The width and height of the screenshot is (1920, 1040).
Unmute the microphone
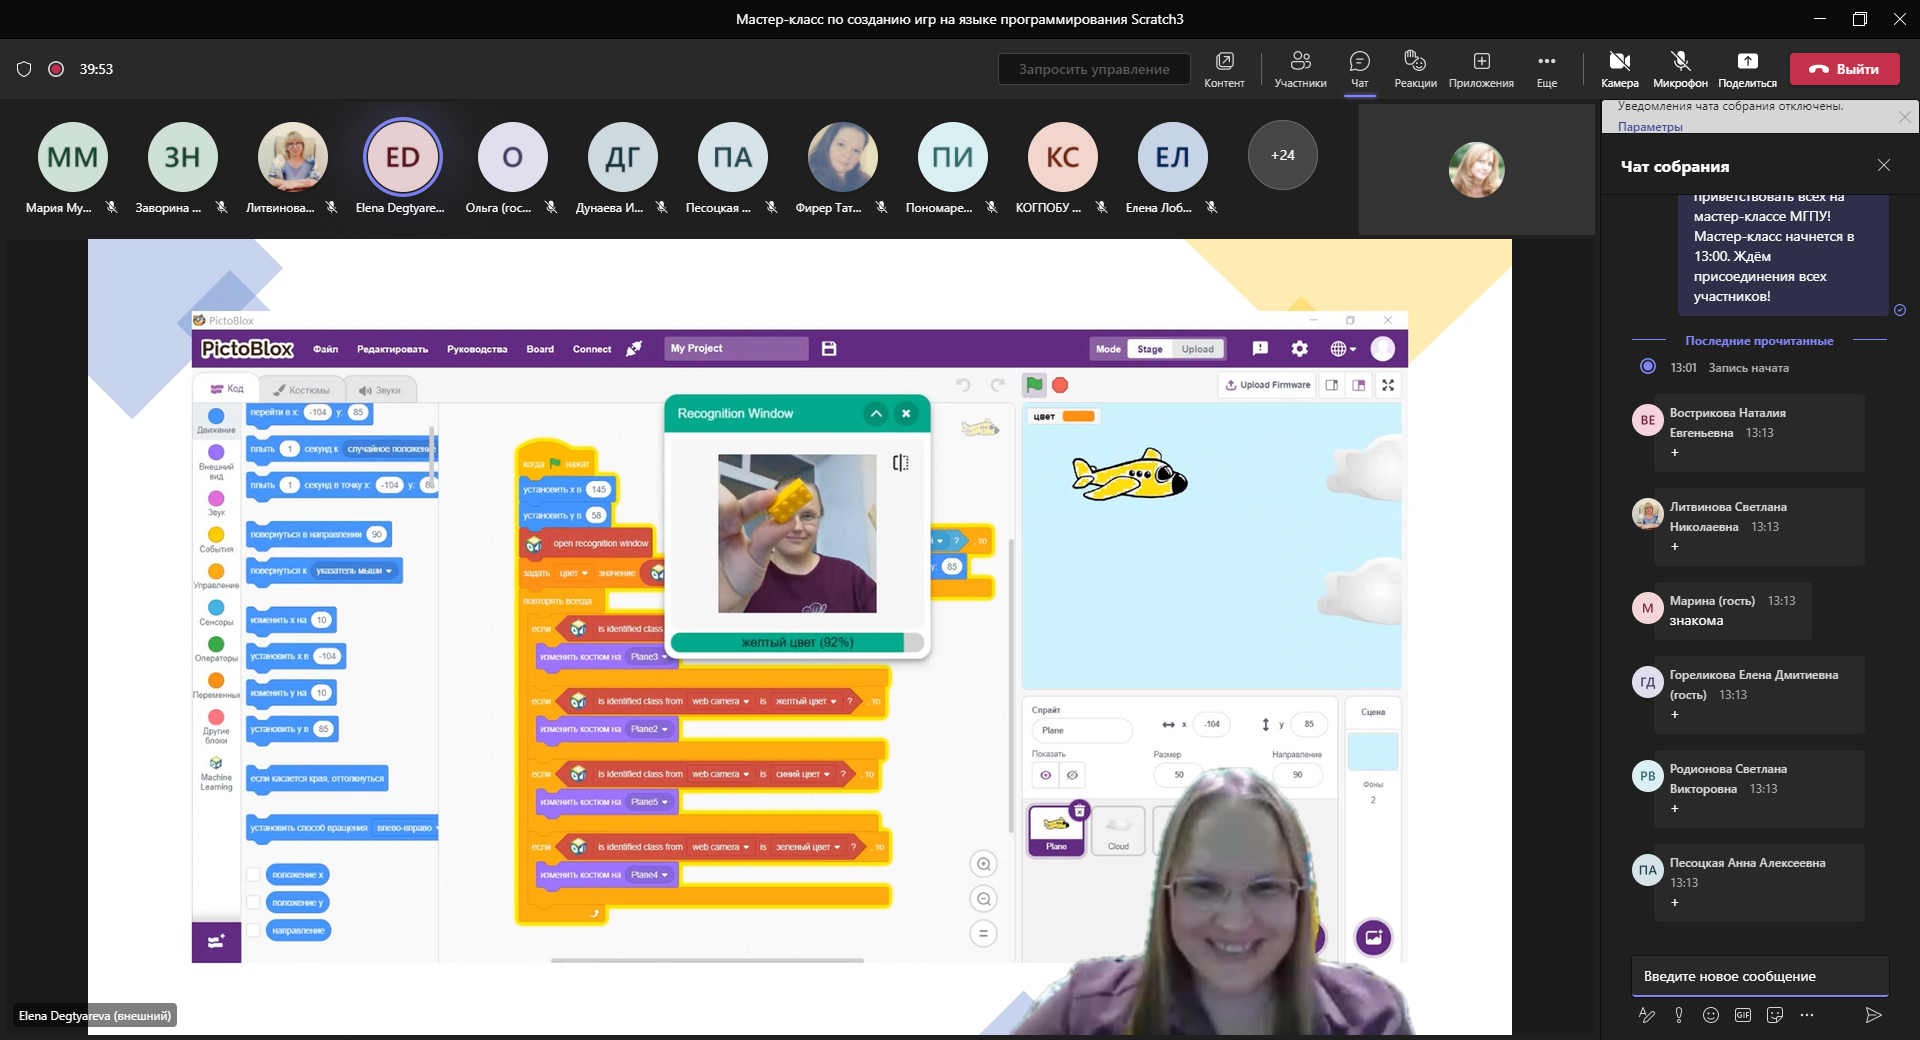coord(1680,68)
